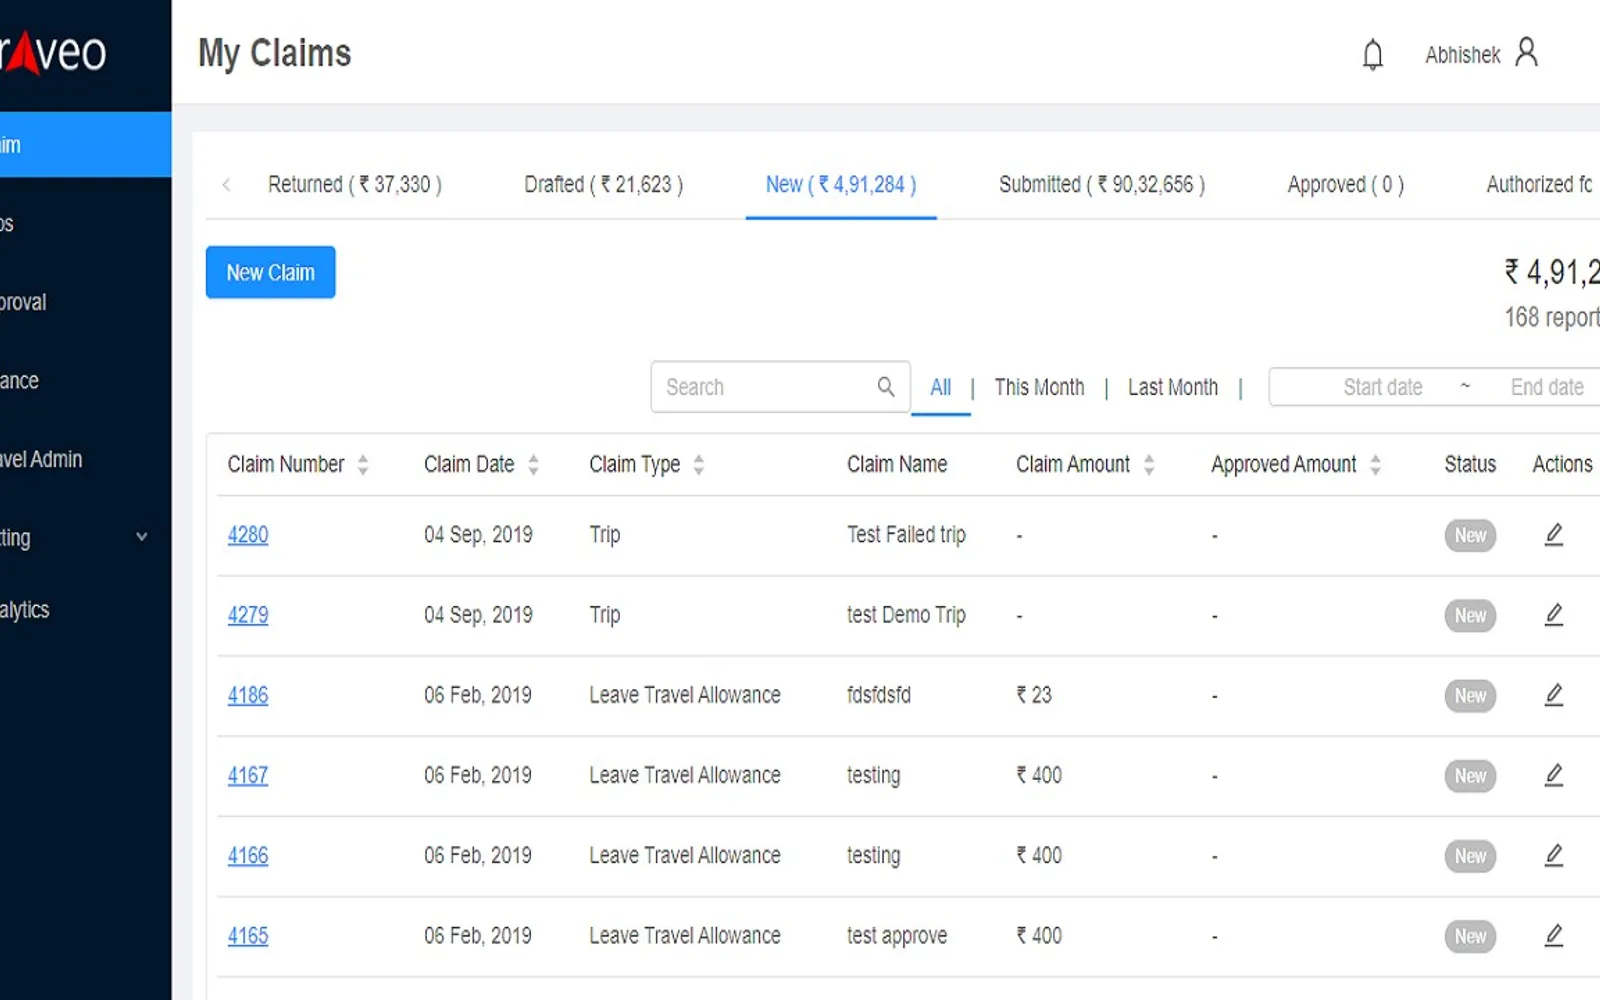This screenshot has width=1600, height=1000.
Task: Open claim number 4167 link
Action: tap(248, 775)
